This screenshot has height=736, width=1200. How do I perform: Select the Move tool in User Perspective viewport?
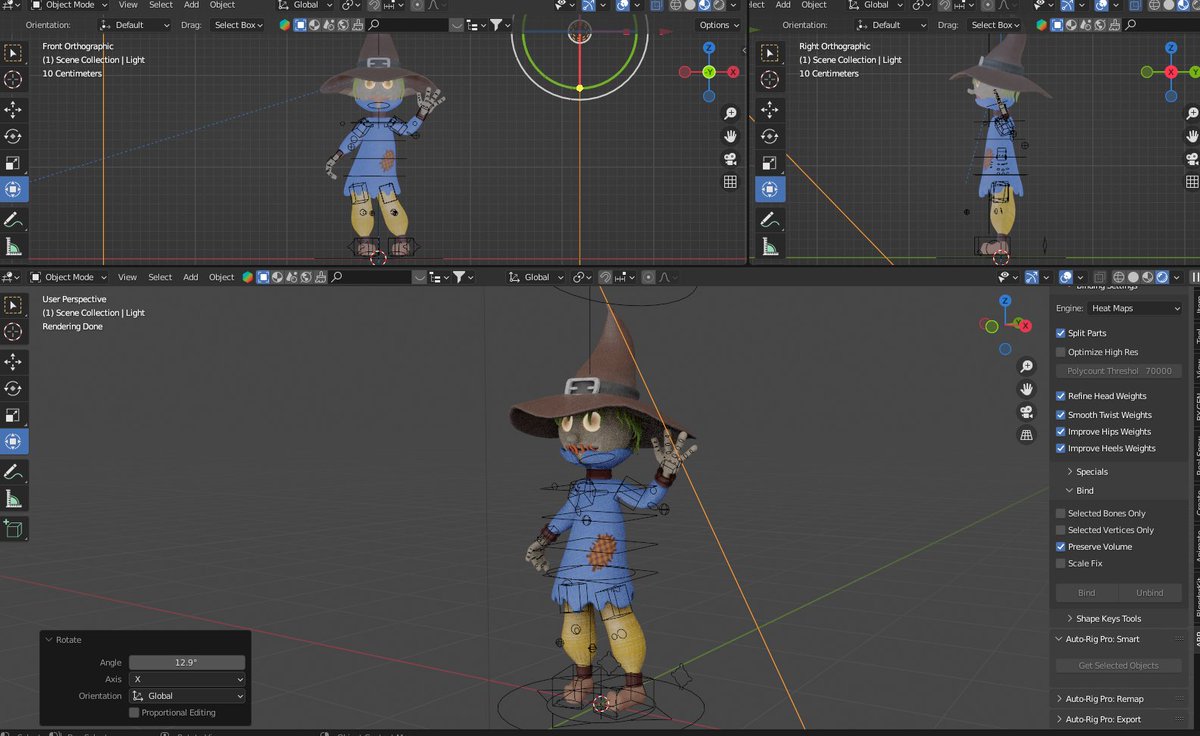coord(13,361)
